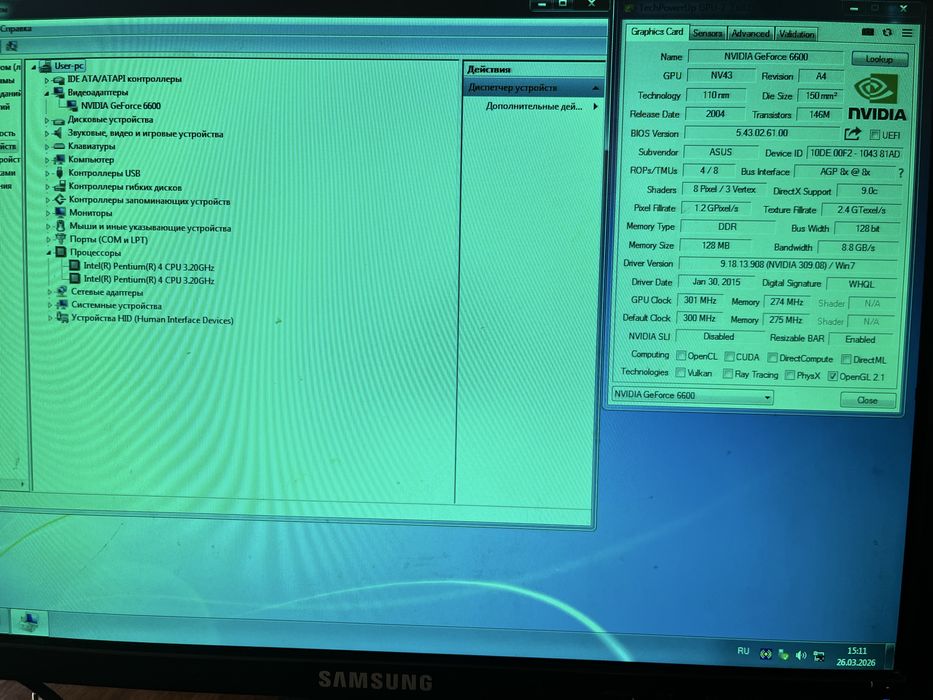Click the NVIDIA logo in GPU-Z

click(x=876, y=97)
